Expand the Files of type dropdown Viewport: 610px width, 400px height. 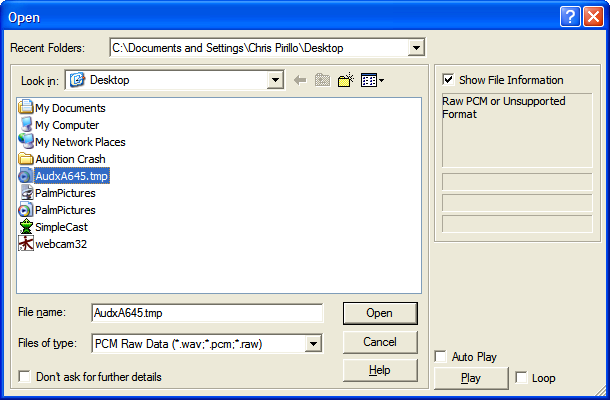coord(313,344)
